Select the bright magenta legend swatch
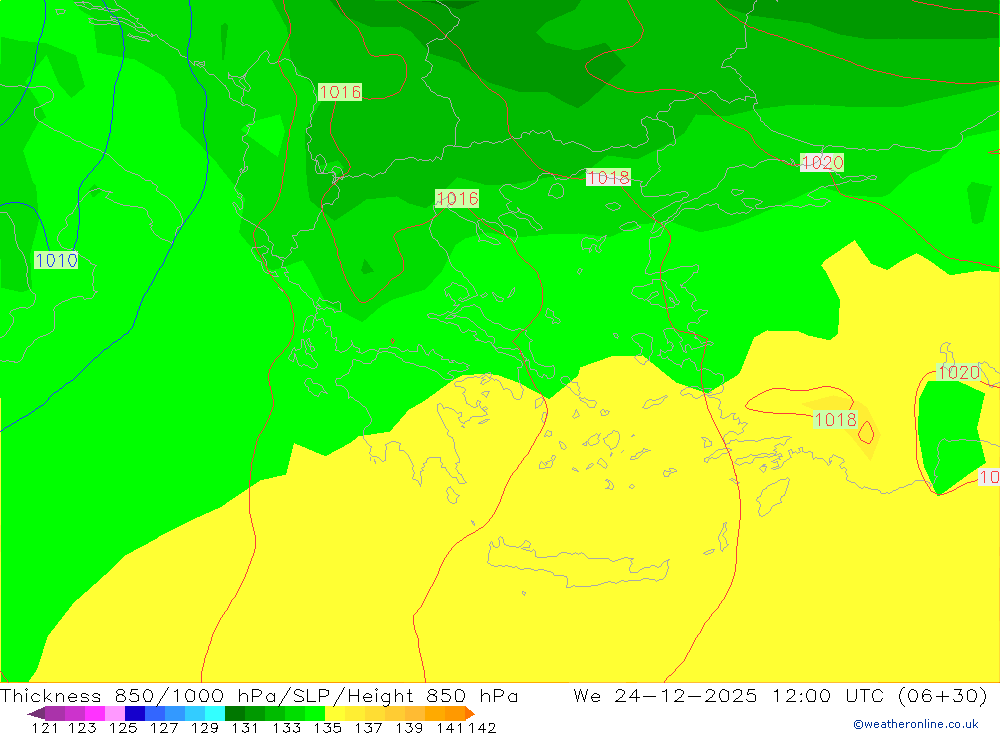The image size is (1000, 733). tap(94, 713)
